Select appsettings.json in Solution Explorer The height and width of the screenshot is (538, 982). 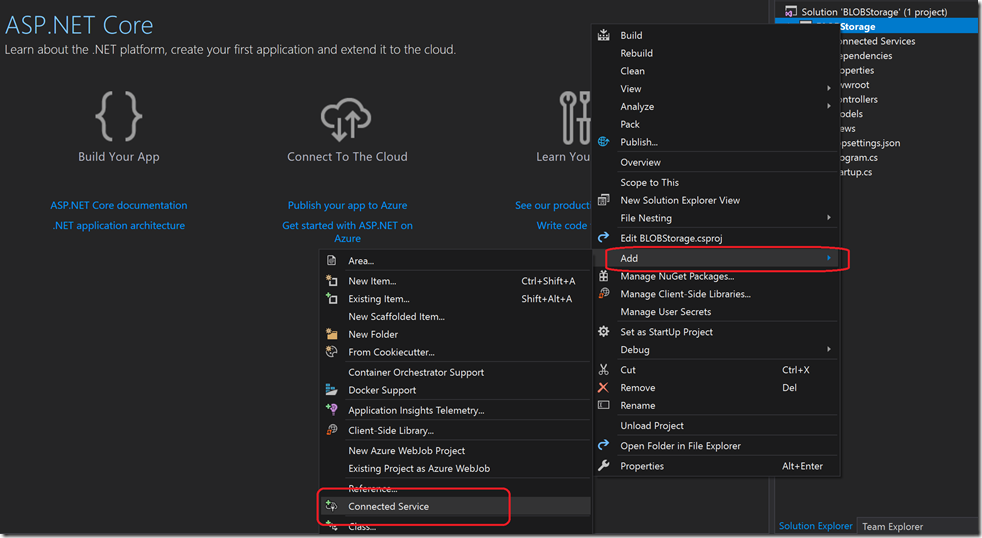[x=870, y=143]
